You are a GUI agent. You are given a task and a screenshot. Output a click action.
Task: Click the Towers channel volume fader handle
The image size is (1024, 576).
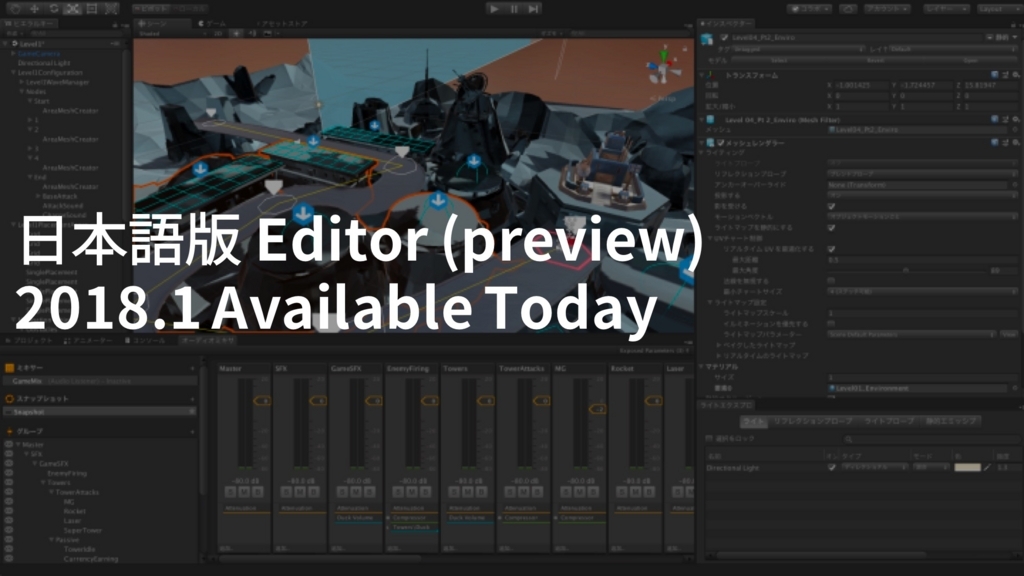(486, 400)
